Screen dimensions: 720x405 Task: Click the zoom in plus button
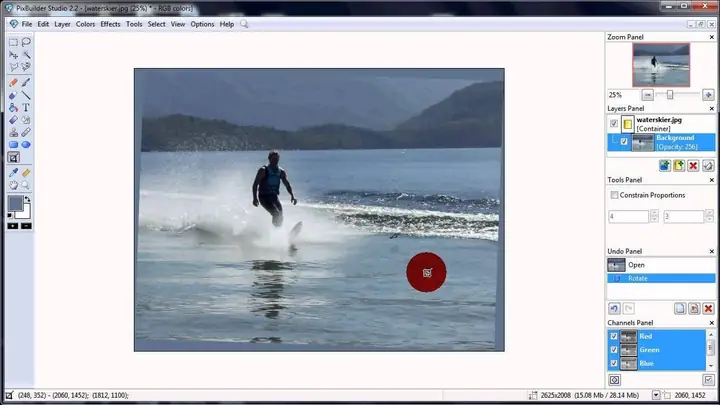[708, 95]
